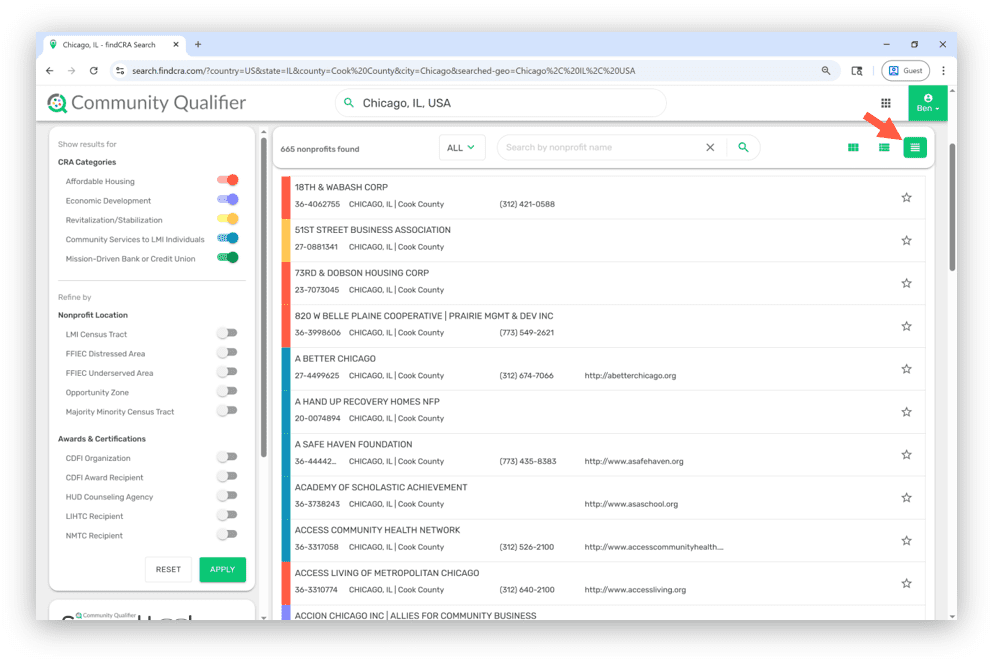Image resolution: width=997 pixels, height=659 pixels.
Task: Click the green APPLY button
Action: [223, 569]
